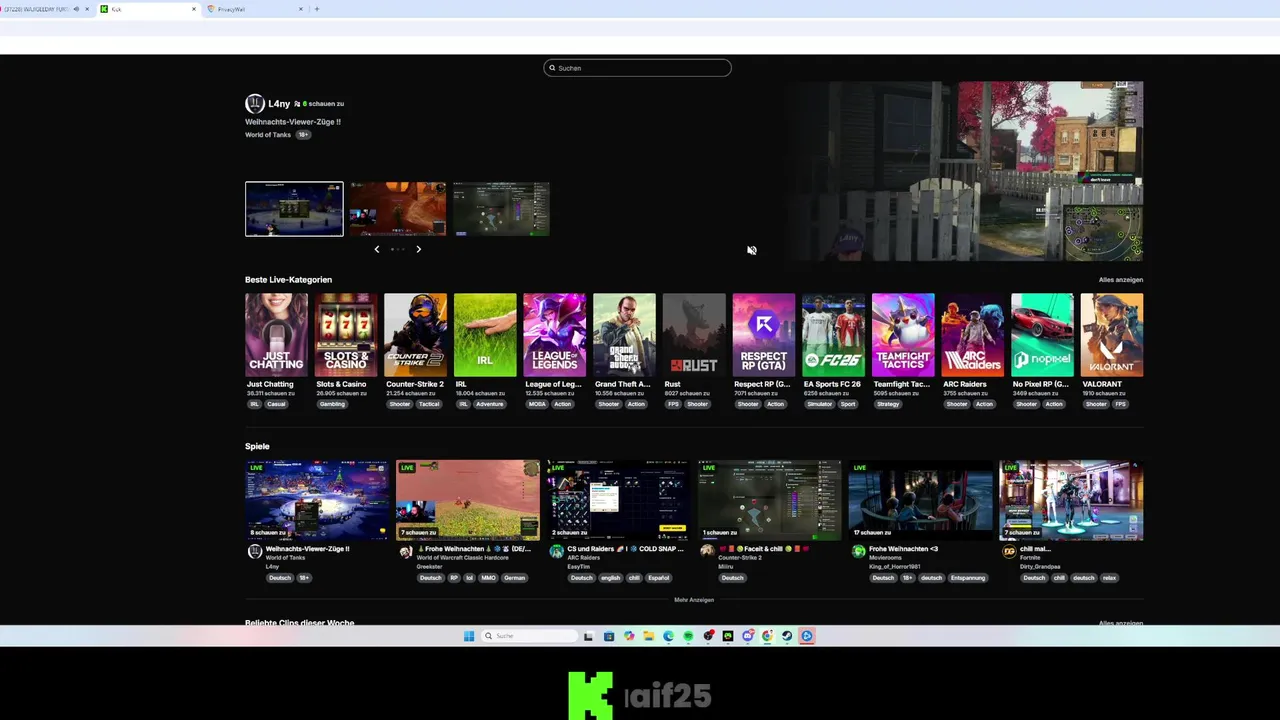Click the EasyTim channel avatar
The width and height of the screenshot is (1280, 720).
point(557,552)
